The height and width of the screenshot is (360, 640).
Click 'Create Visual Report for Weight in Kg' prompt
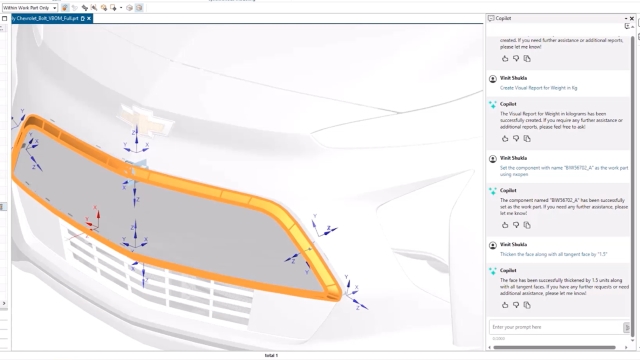tap(538, 88)
